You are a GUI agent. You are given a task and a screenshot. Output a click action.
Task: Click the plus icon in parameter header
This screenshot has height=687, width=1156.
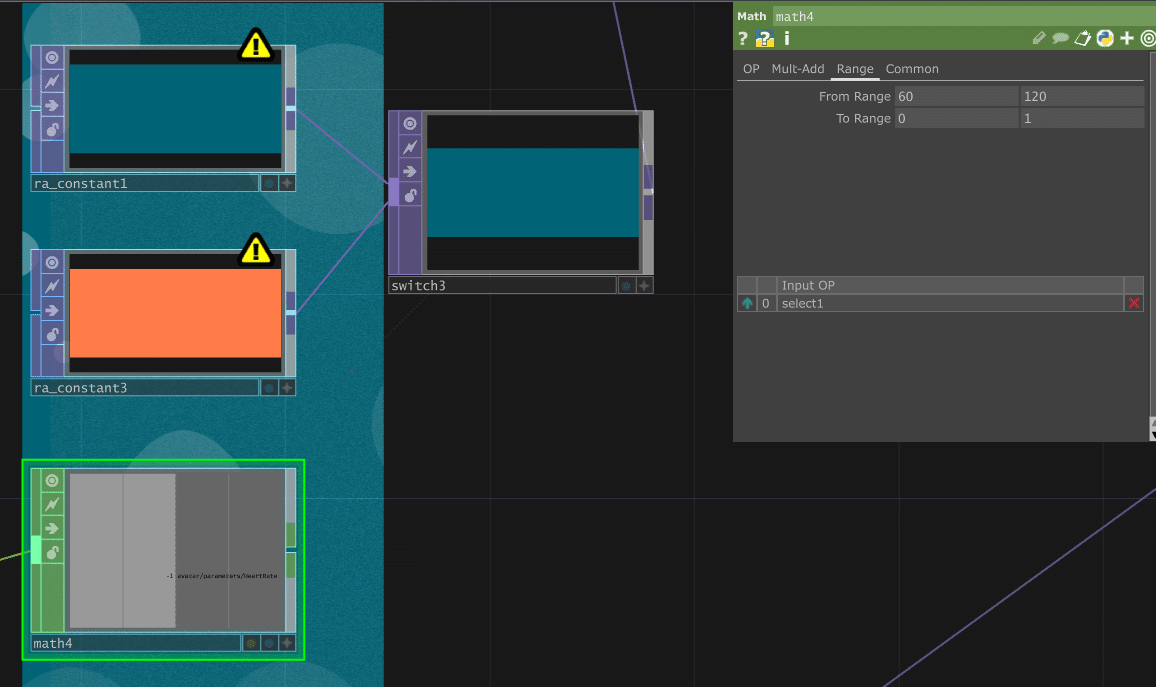tap(1127, 38)
